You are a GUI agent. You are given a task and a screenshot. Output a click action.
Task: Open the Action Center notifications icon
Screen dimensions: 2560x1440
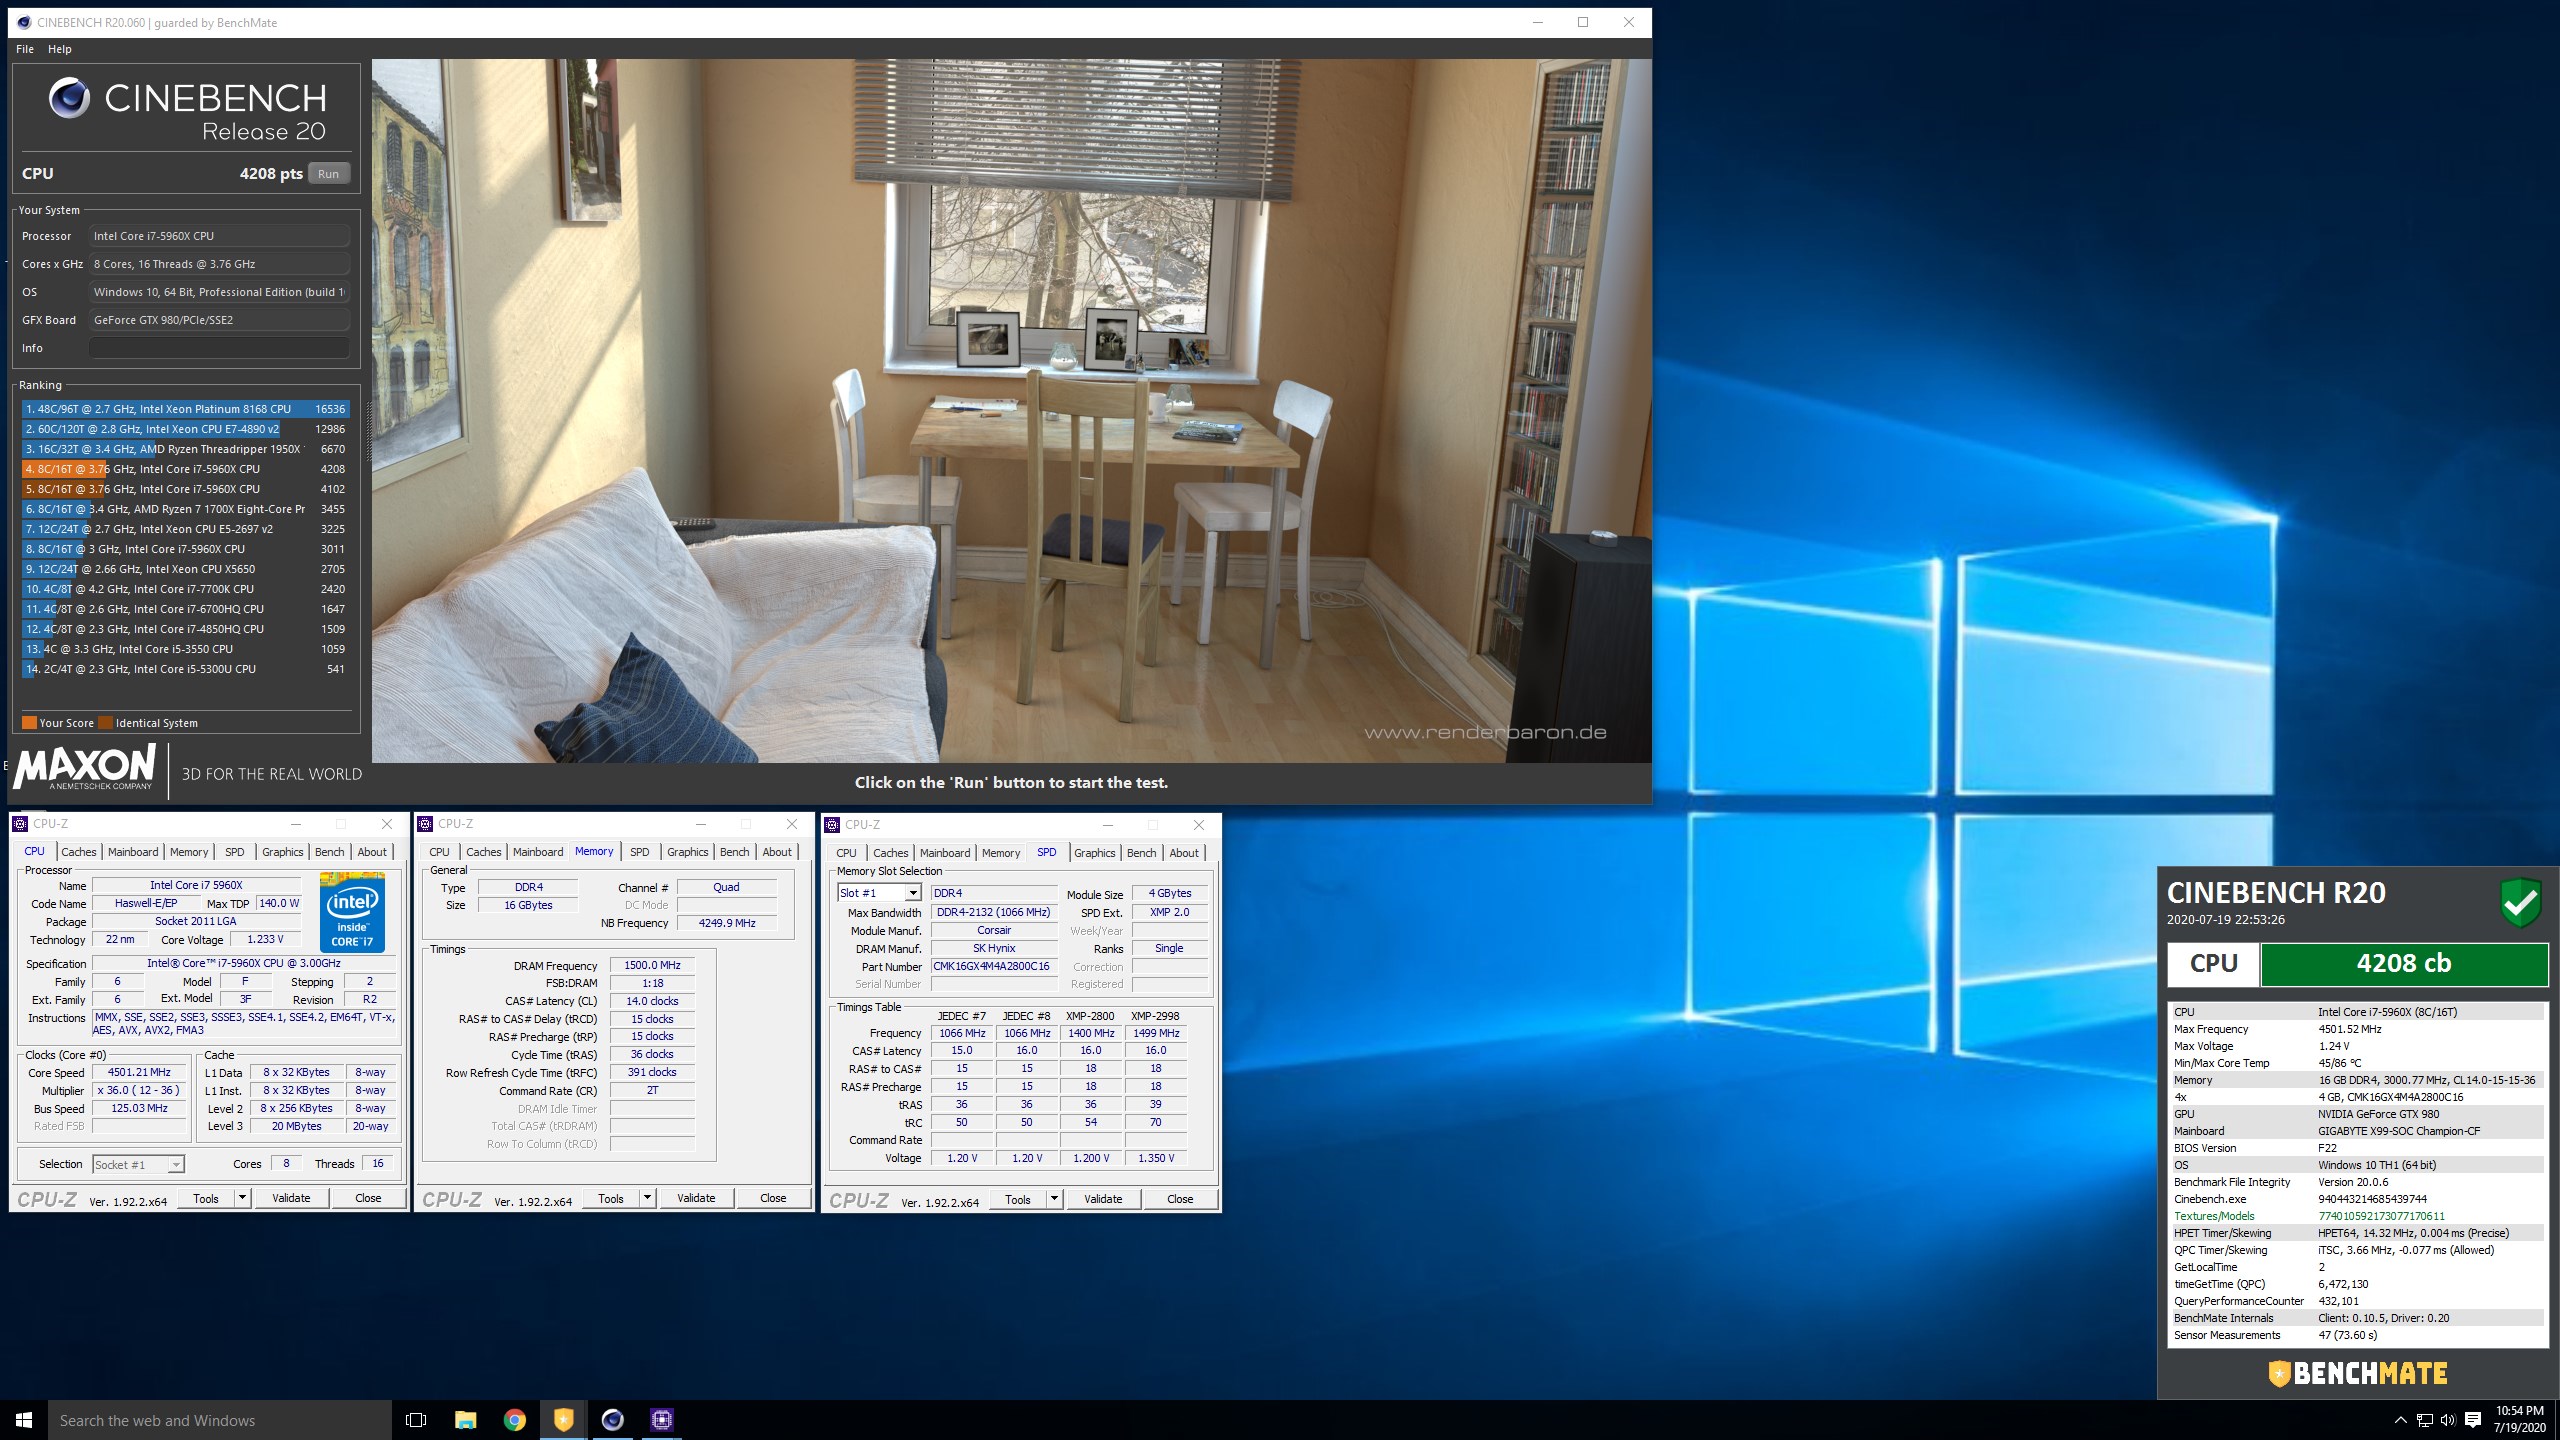click(2473, 1420)
